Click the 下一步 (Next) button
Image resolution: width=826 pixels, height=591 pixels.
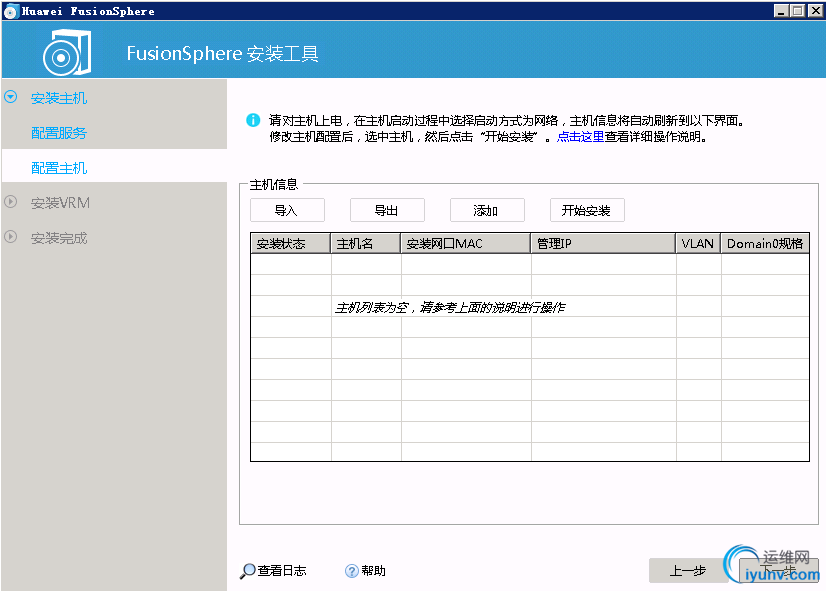tap(779, 570)
